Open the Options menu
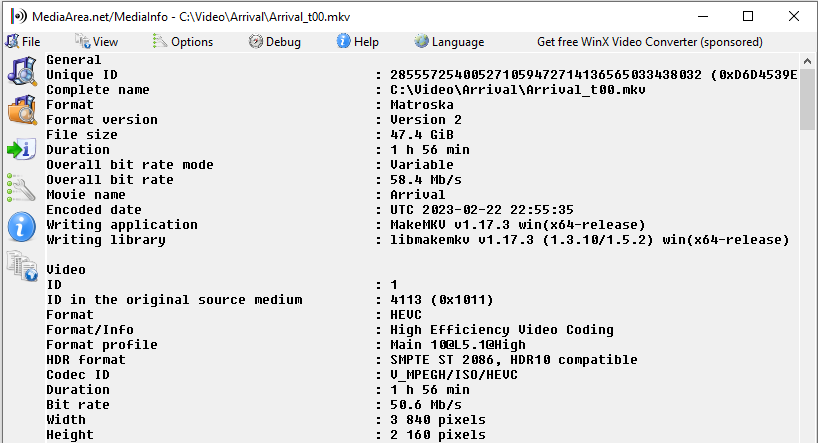Screen dimensions: 818x443 point(183,42)
